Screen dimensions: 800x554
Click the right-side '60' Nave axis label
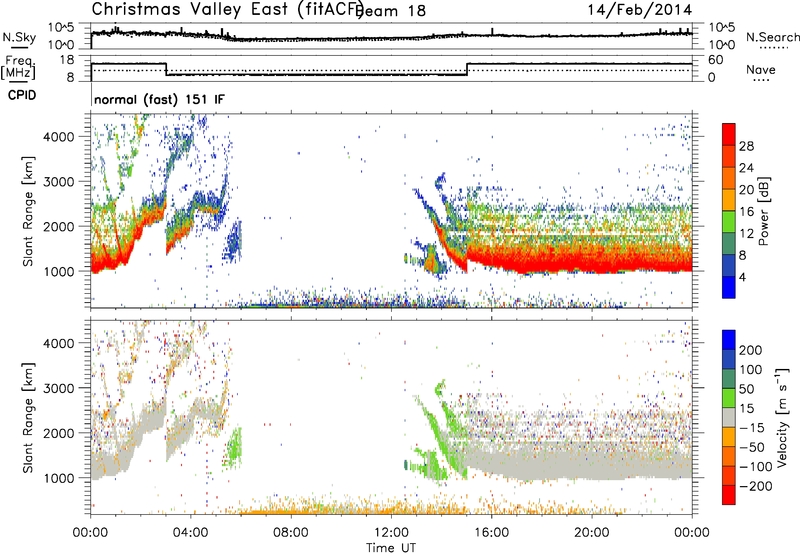click(716, 60)
